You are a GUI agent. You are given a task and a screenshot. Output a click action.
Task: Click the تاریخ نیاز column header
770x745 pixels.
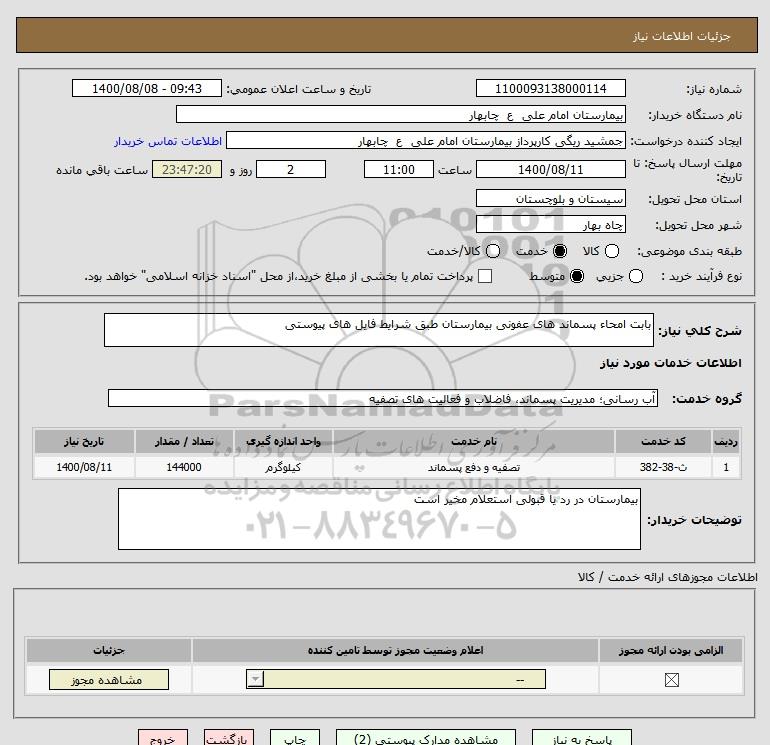[x=84, y=441]
